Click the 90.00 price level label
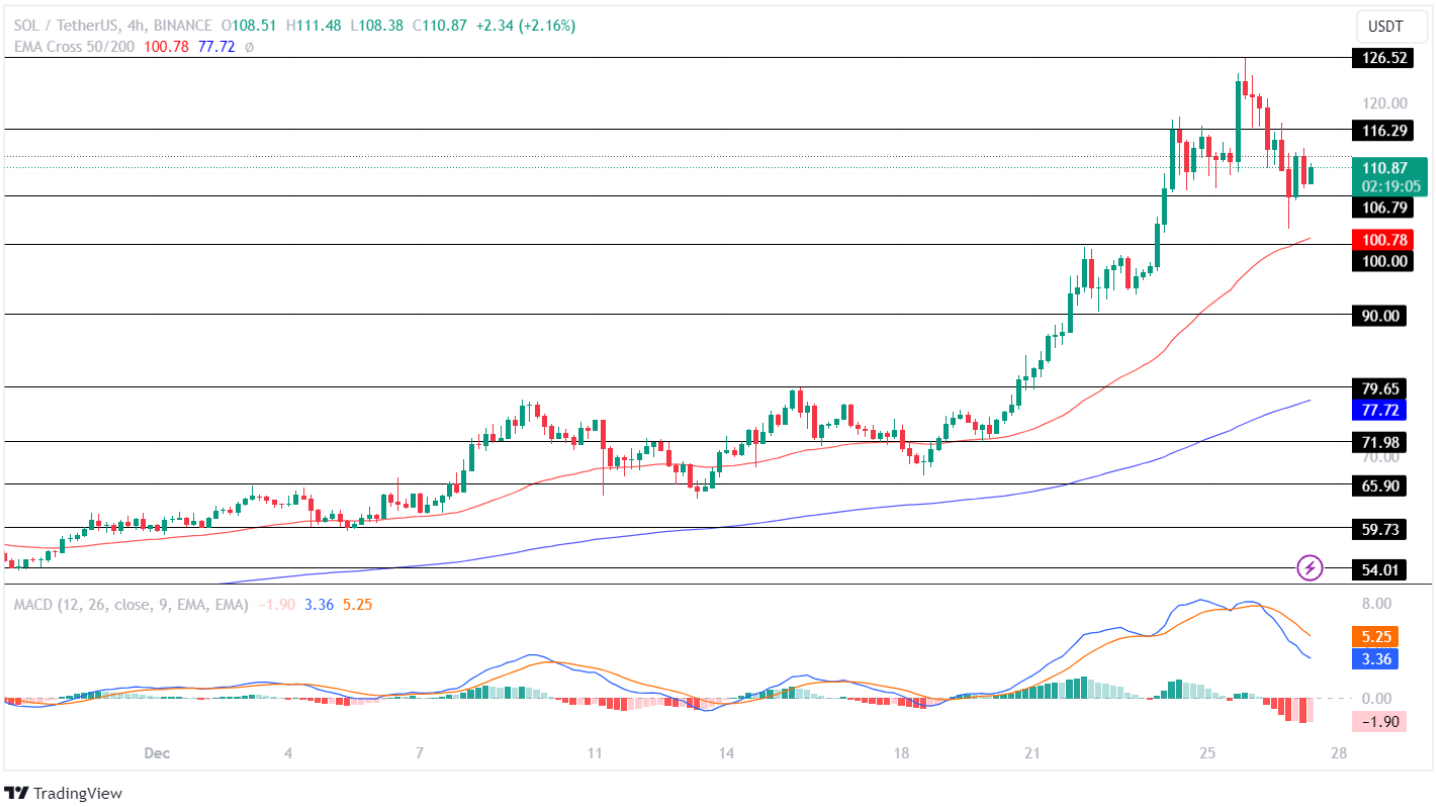 pyautogui.click(x=1379, y=315)
